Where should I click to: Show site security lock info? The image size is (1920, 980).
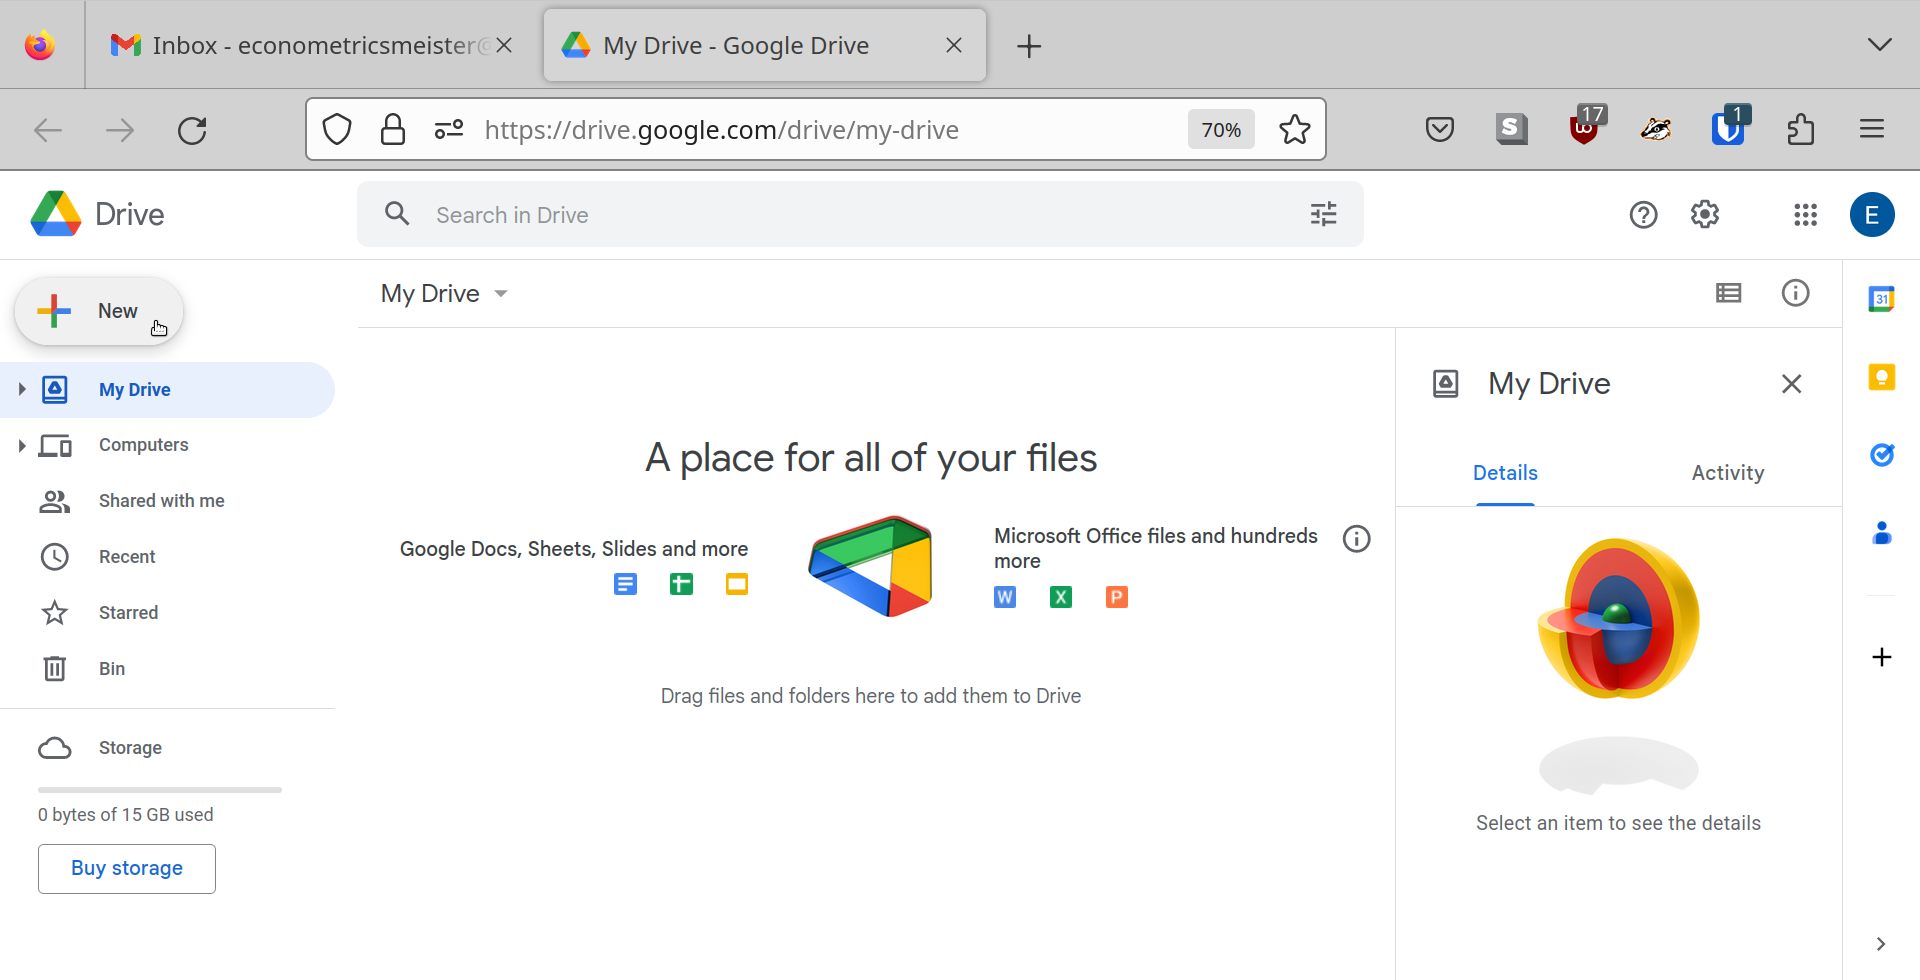[x=393, y=129]
